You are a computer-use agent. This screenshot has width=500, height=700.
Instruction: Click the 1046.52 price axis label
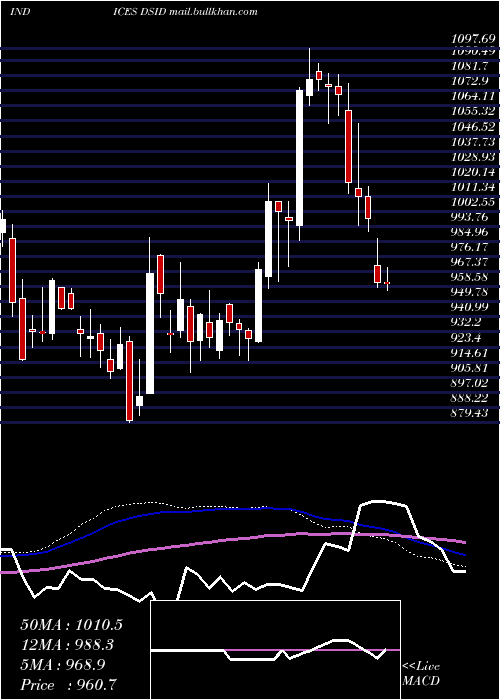point(473,127)
